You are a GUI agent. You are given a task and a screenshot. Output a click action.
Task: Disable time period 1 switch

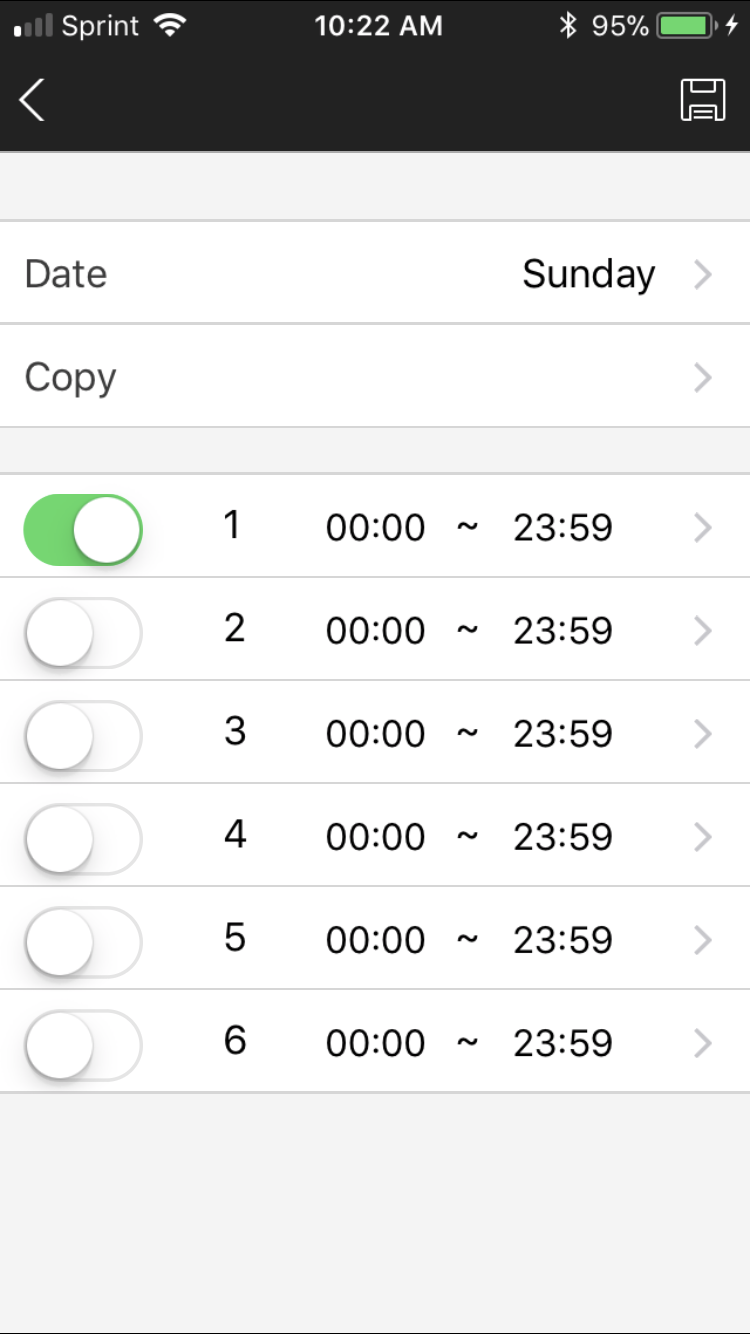[x=83, y=529]
